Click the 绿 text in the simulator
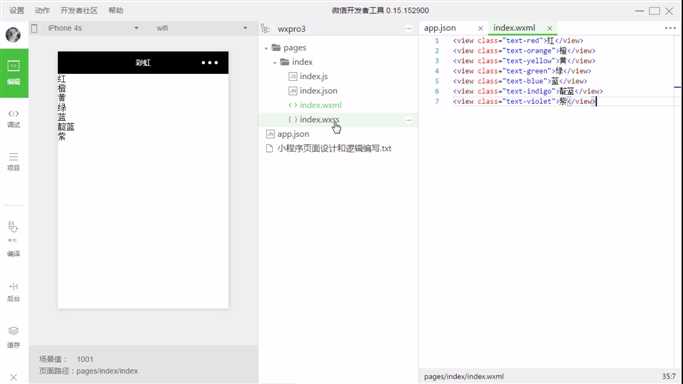 pos(61,108)
